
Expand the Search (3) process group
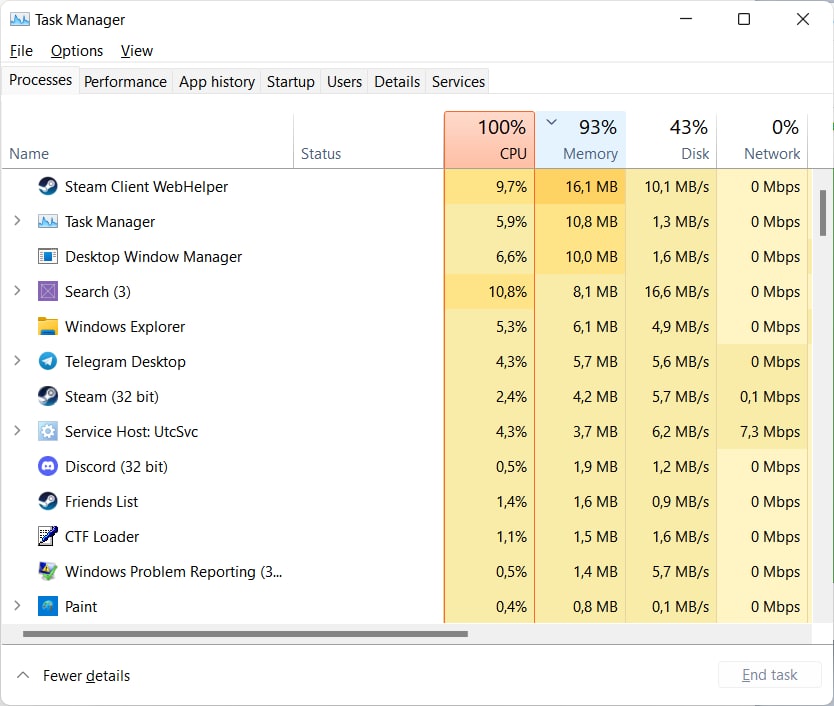point(17,291)
